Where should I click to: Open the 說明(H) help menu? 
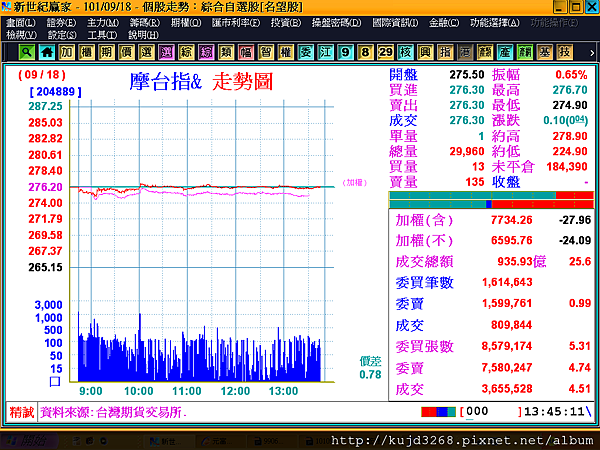click(143, 35)
